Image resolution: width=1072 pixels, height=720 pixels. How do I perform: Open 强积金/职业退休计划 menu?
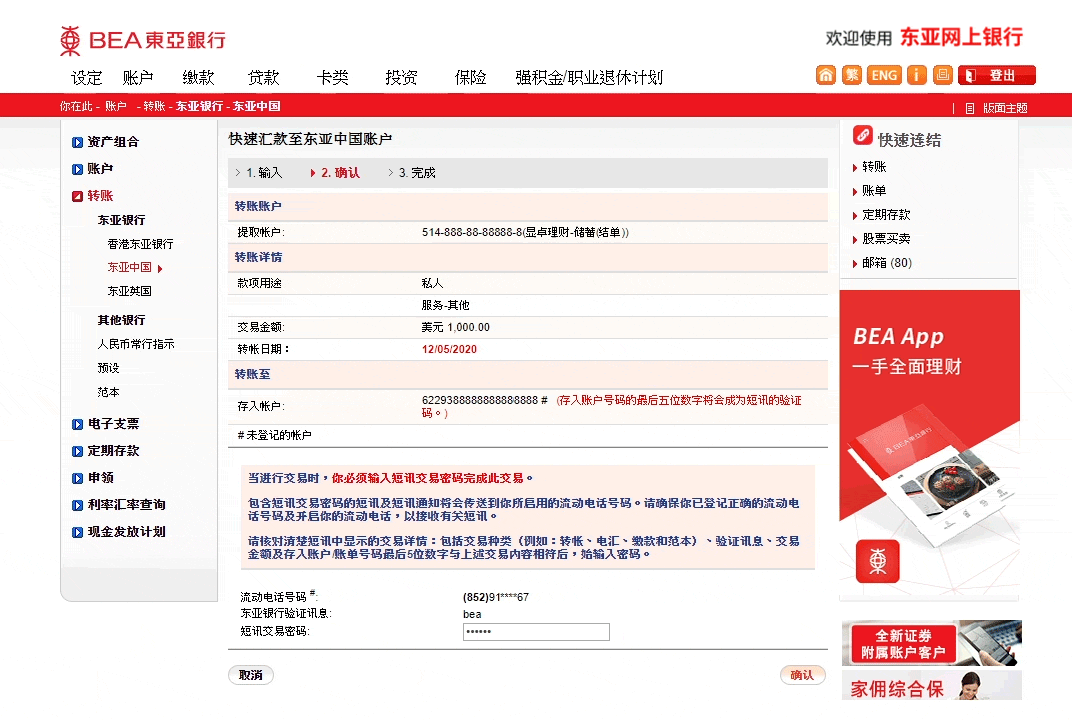click(x=589, y=77)
